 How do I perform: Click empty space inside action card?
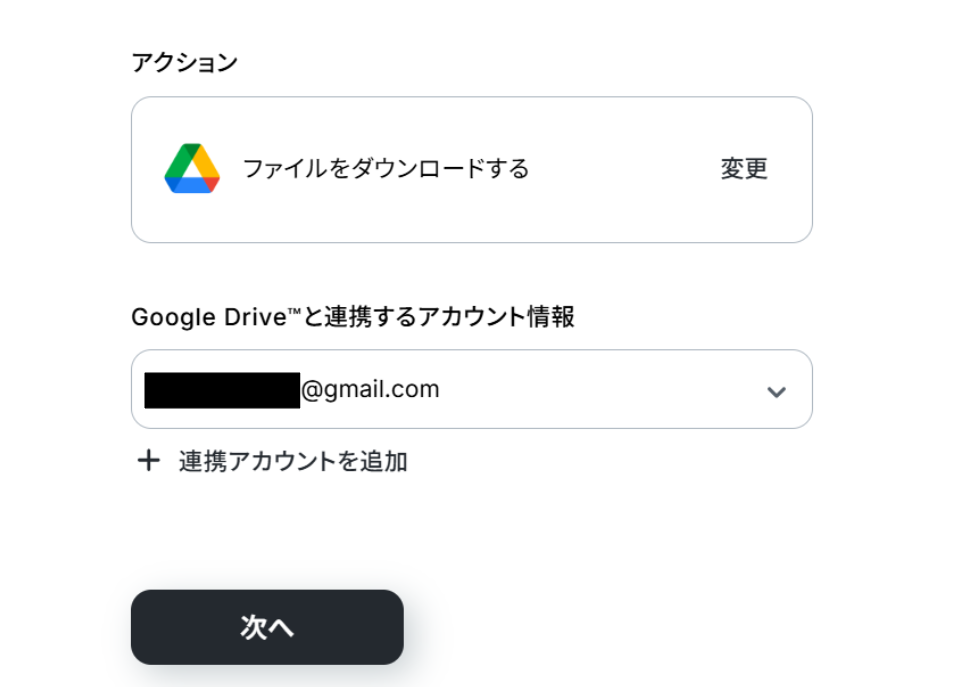point(620,169)
